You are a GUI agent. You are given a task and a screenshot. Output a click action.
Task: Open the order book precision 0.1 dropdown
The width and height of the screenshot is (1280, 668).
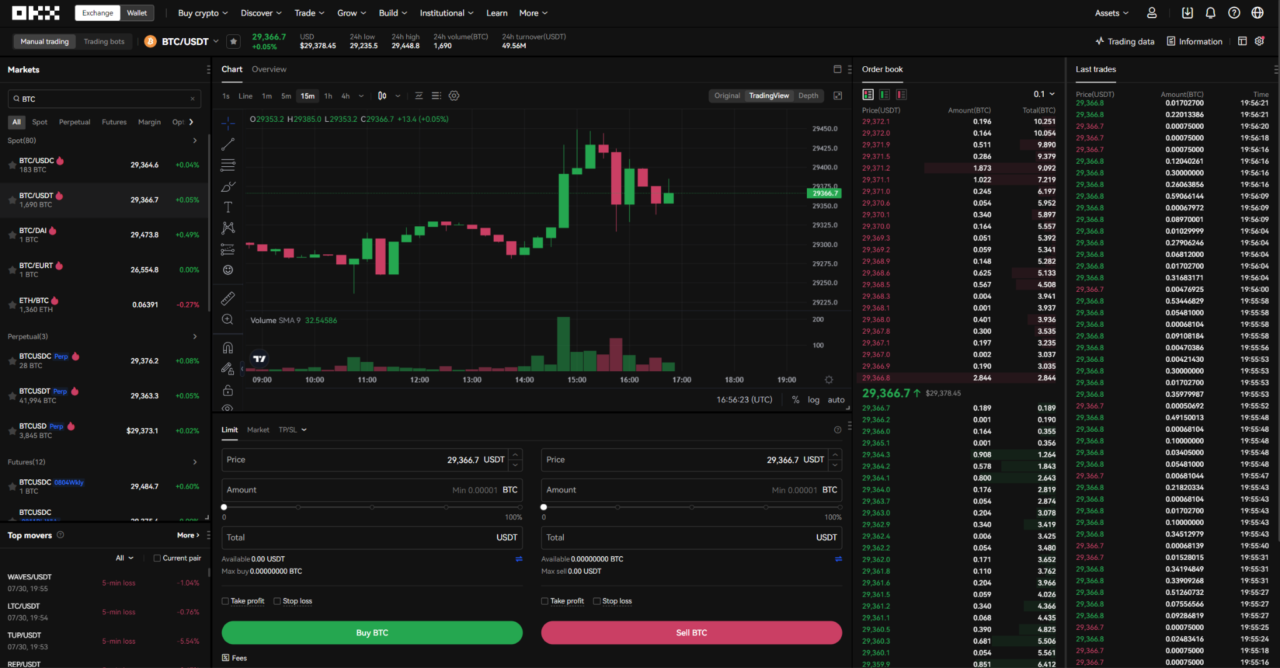[x=1043, y=93]
